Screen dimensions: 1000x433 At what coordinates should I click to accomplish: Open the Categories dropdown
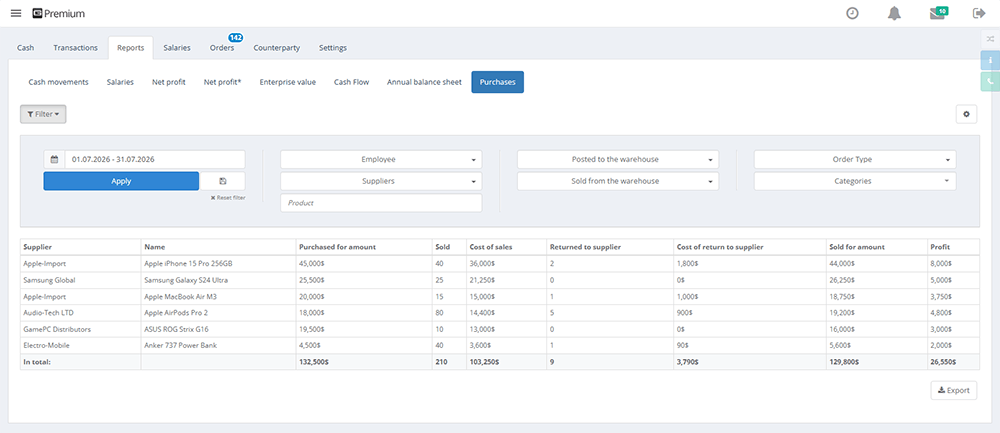tap(855, 181)
